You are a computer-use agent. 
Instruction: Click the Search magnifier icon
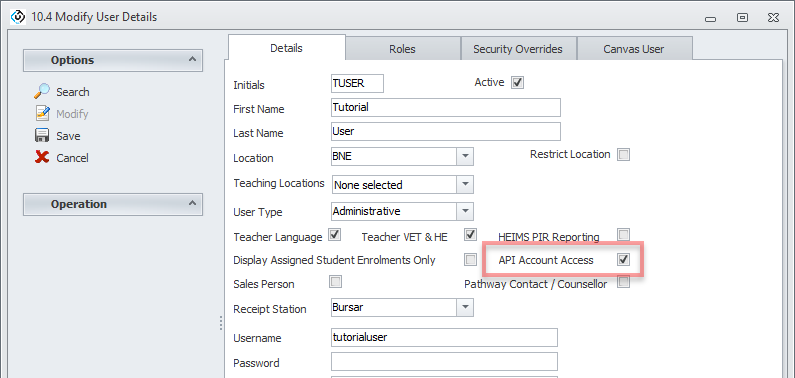tap(42, 92)
